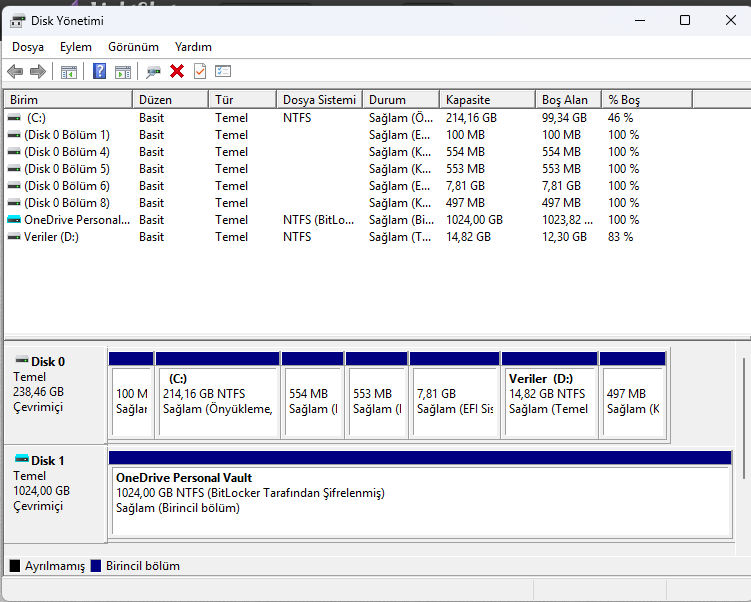Select the (C:) 214,16 GB NTFS partition block
The height and width of the screenshot is (602, 751).
click(x=217, y=395)
